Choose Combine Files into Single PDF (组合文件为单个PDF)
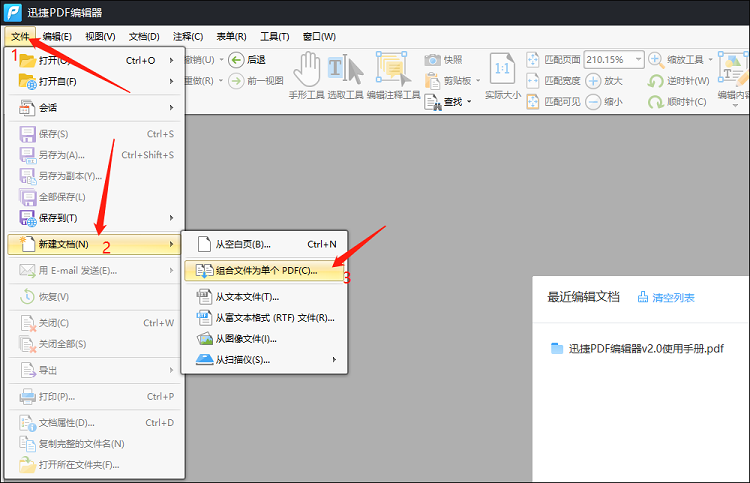750x483 pixels. click(264, 271)
